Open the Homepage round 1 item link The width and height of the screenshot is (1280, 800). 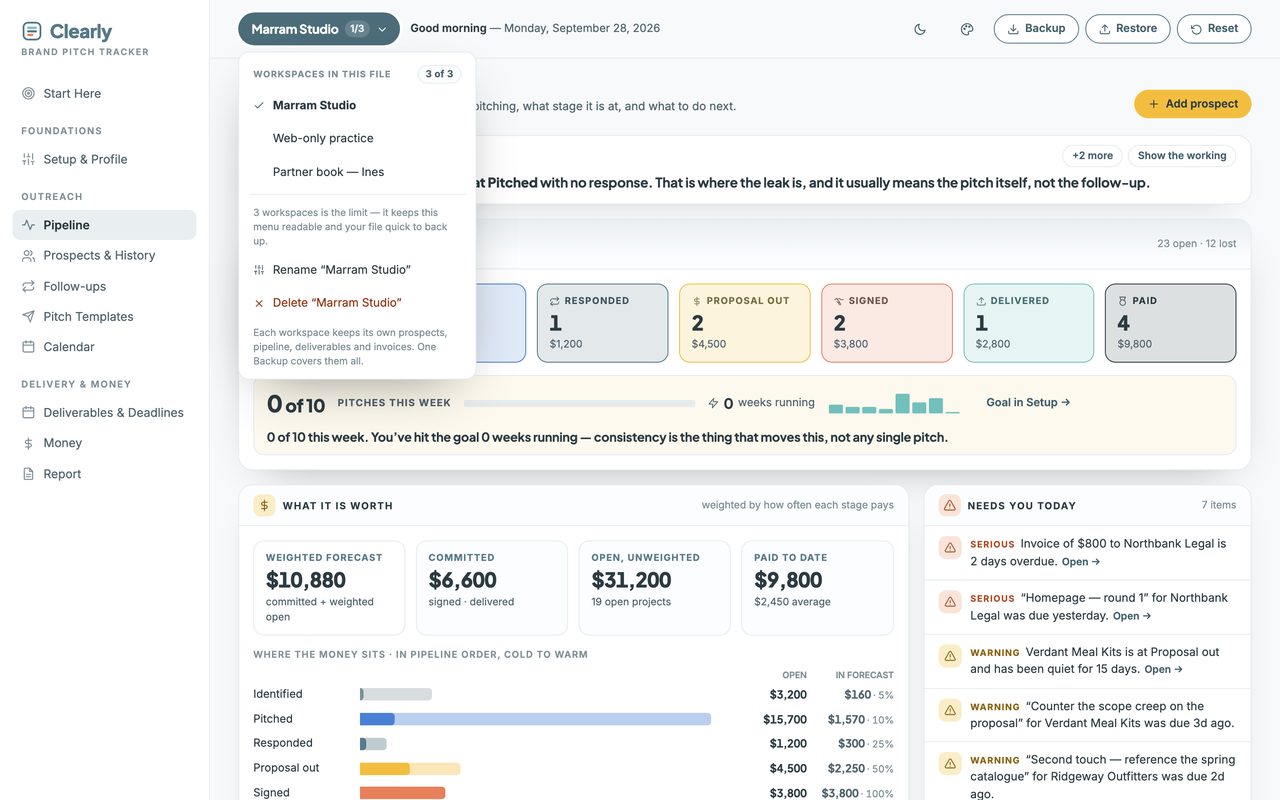pyautogui.click(x=1132, y=616)
